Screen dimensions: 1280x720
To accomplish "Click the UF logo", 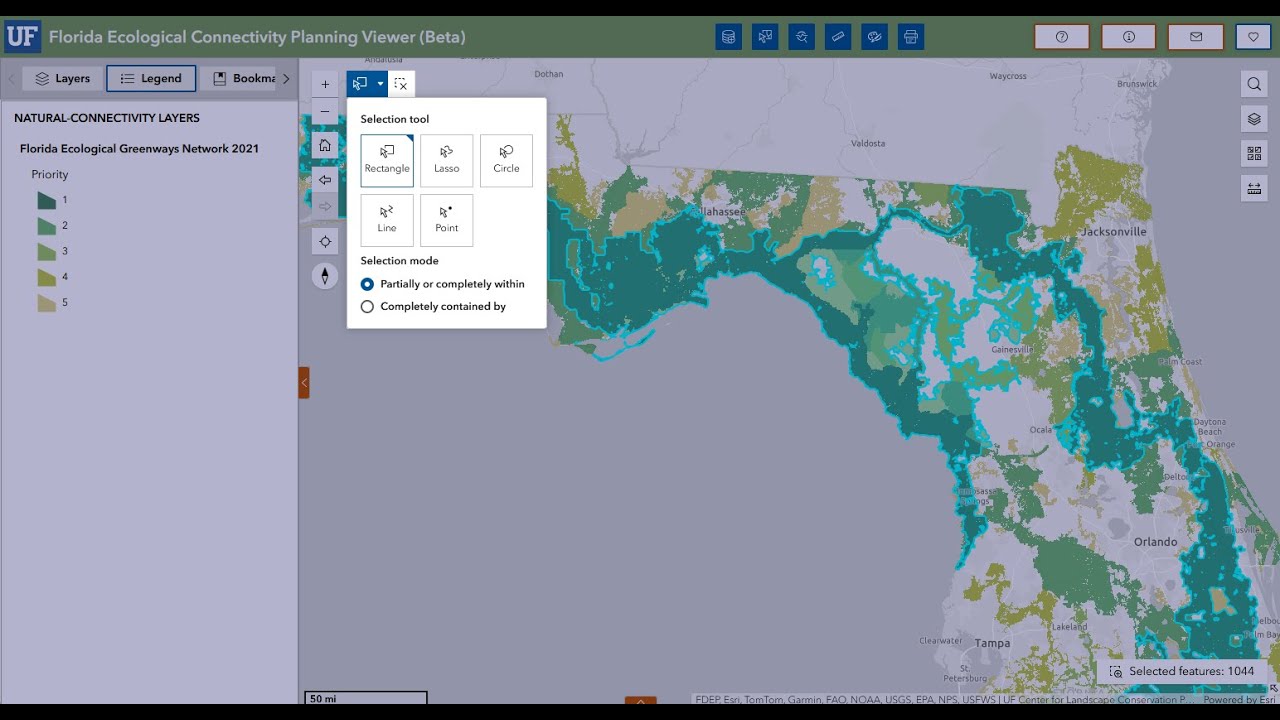I will pyautogui.click(x=22, y=37).
